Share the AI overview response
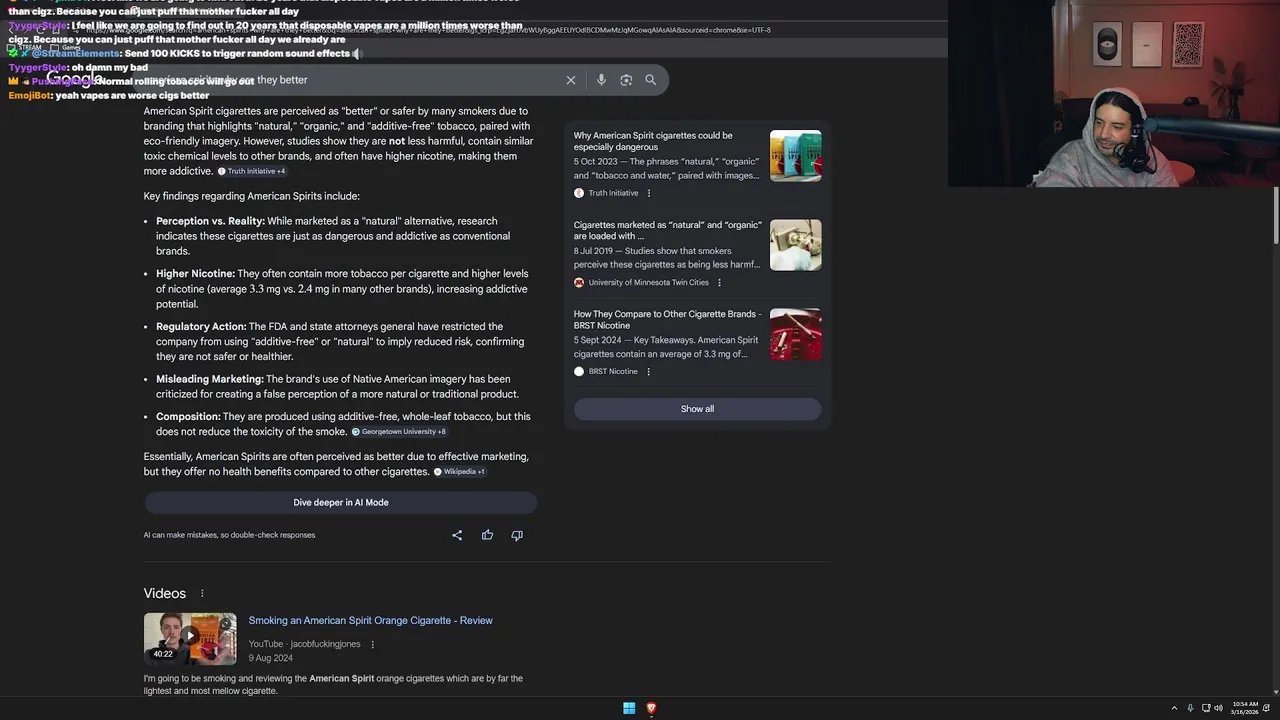The height and width of the screenshot is (720, 1280). pos(457,535)
